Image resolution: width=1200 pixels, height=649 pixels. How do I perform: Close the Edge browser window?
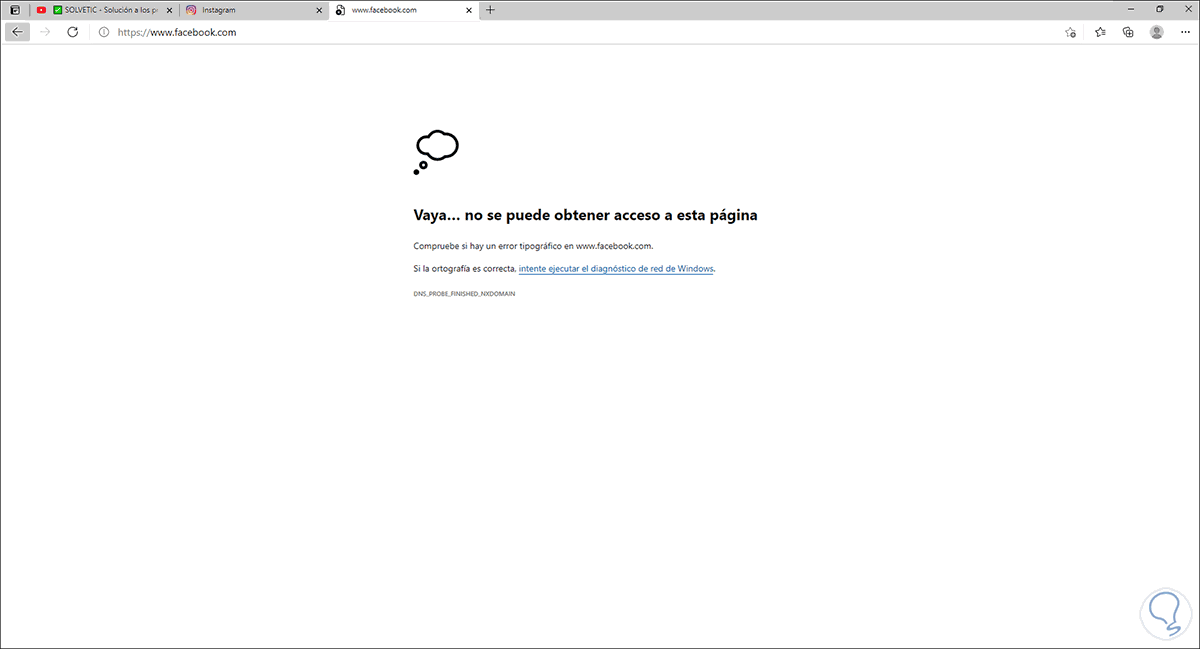click(1187, 9)
